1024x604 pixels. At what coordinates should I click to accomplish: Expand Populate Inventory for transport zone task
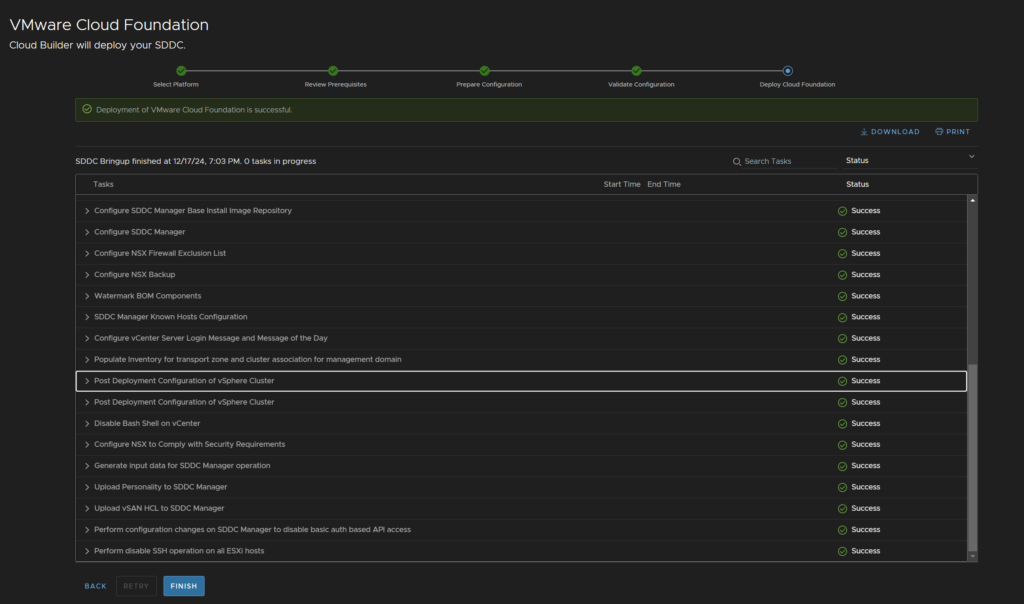[x=87, y=360]
